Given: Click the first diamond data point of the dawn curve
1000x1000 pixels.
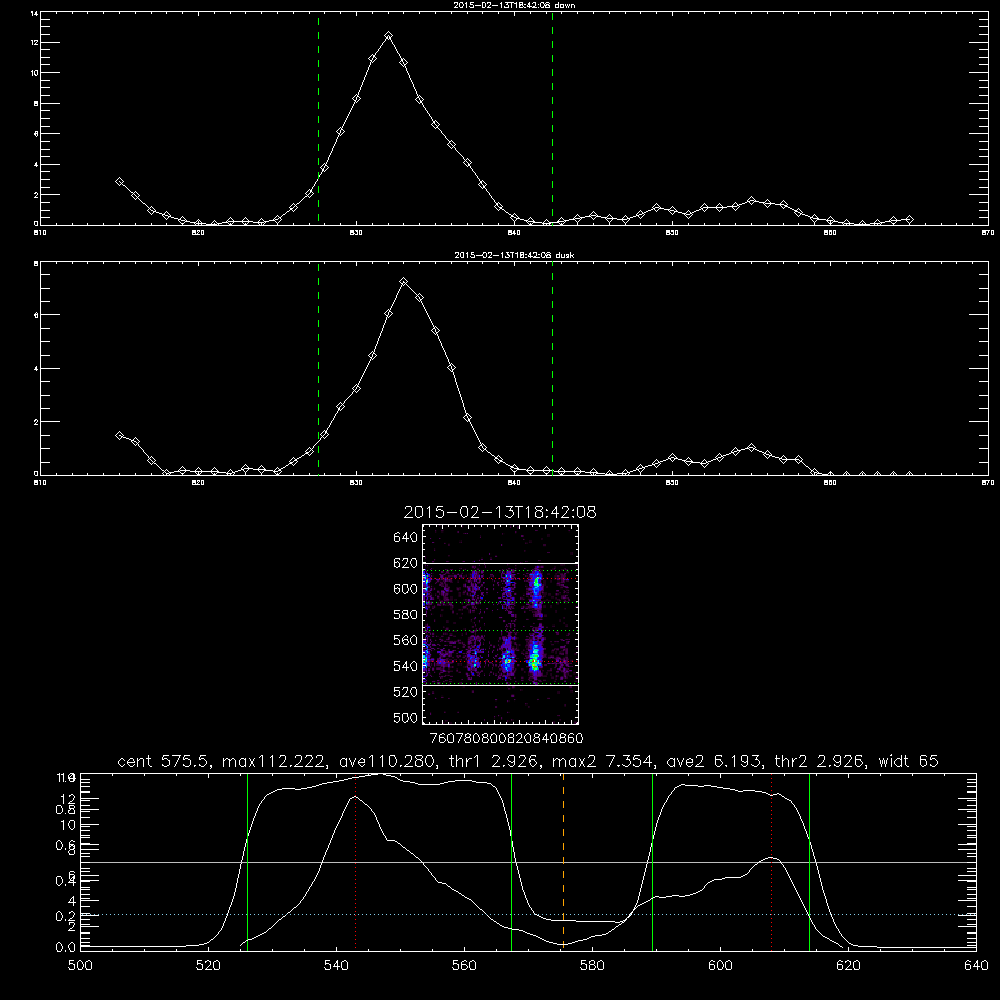Looking at the screenshot, I should tap(119, 182).
